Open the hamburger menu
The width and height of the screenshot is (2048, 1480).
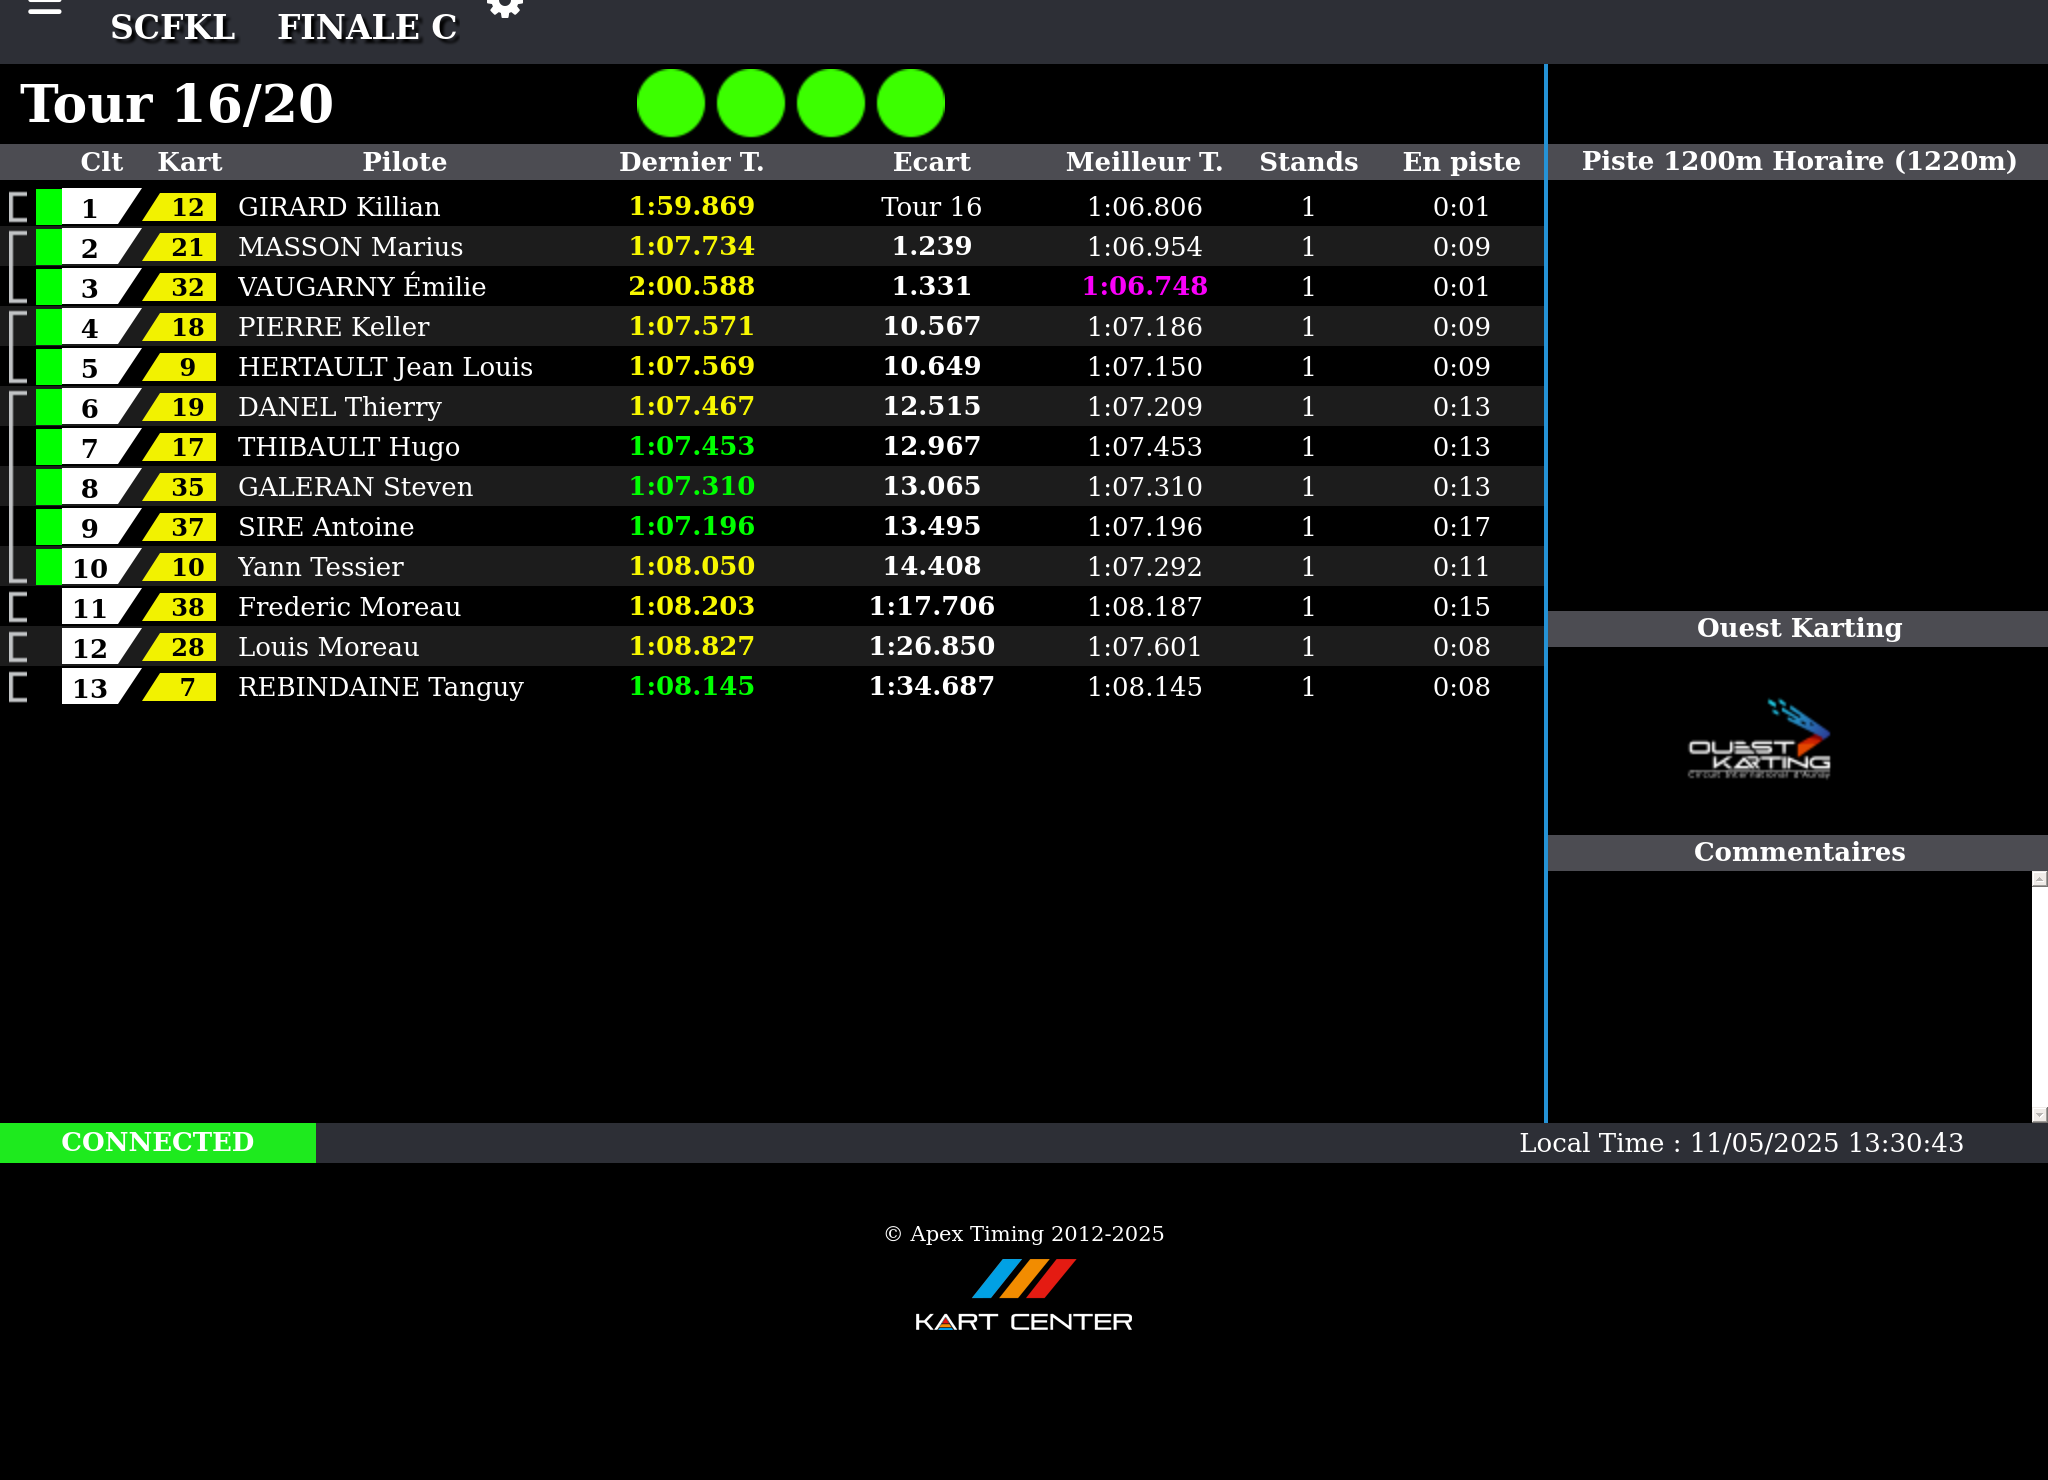[45, 8]
